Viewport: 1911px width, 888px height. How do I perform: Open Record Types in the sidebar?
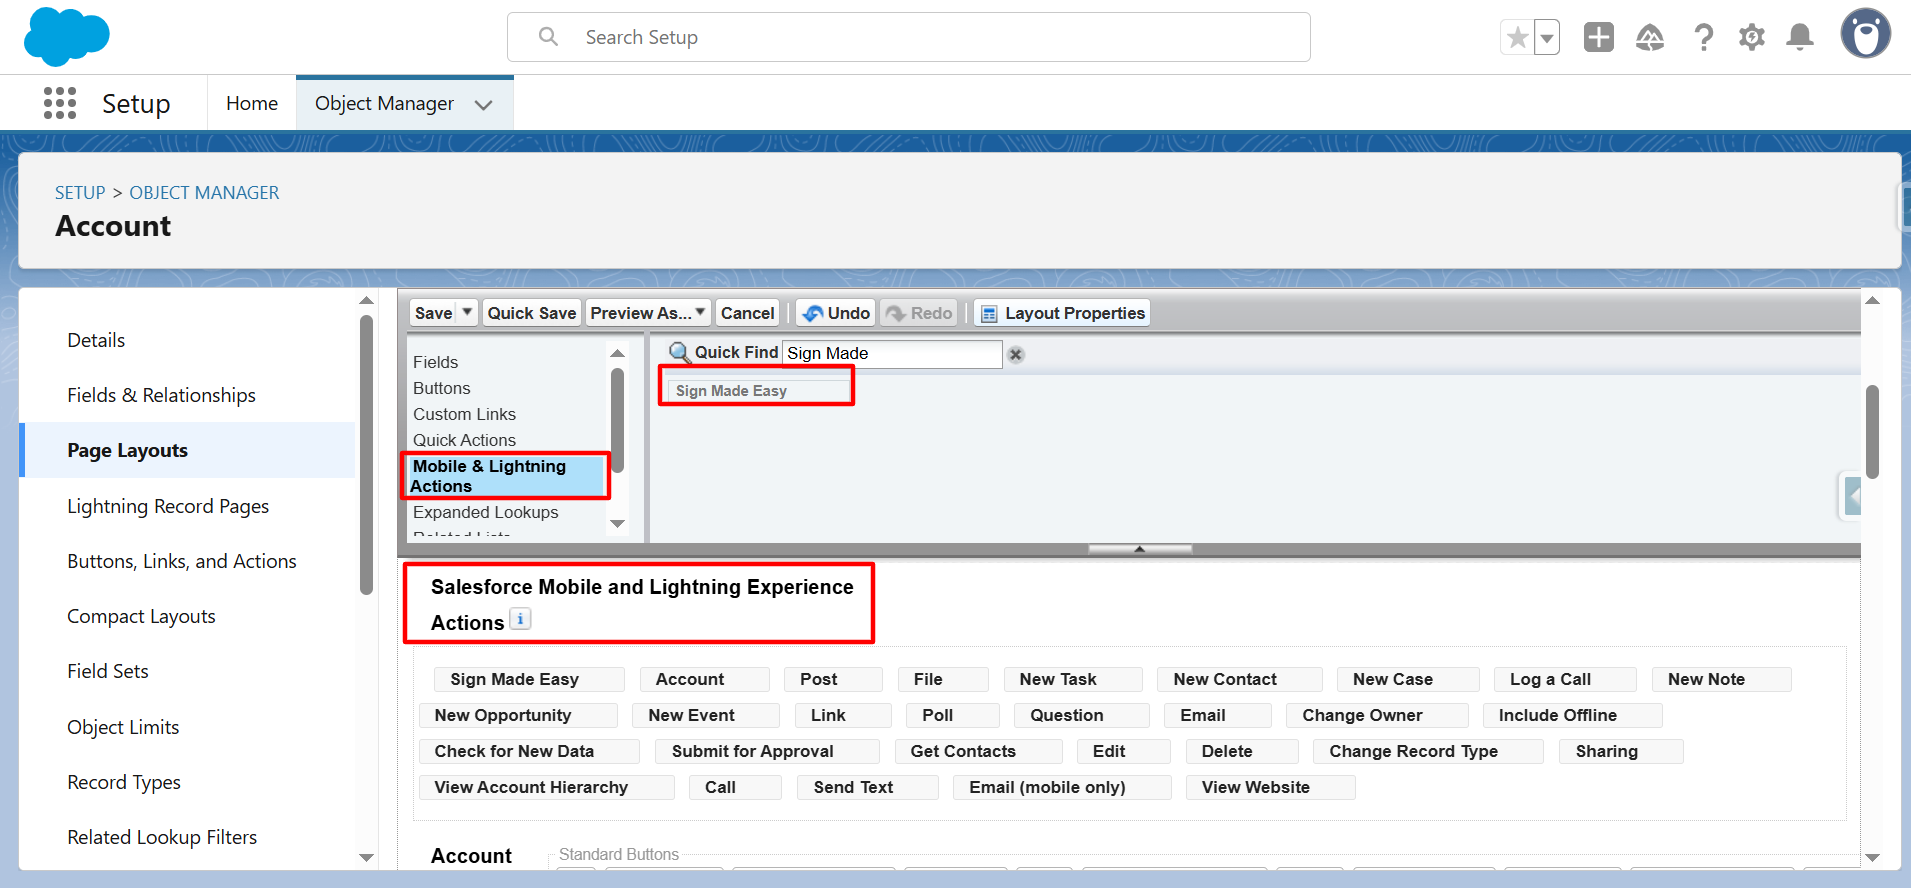click(x=124, y=782)
